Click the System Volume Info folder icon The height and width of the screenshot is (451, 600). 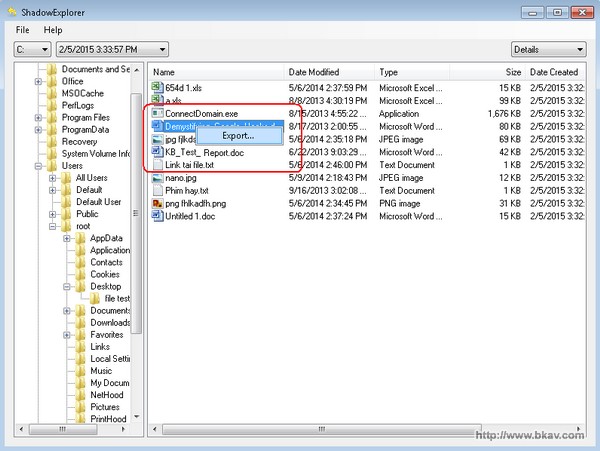tap(52, 154)
